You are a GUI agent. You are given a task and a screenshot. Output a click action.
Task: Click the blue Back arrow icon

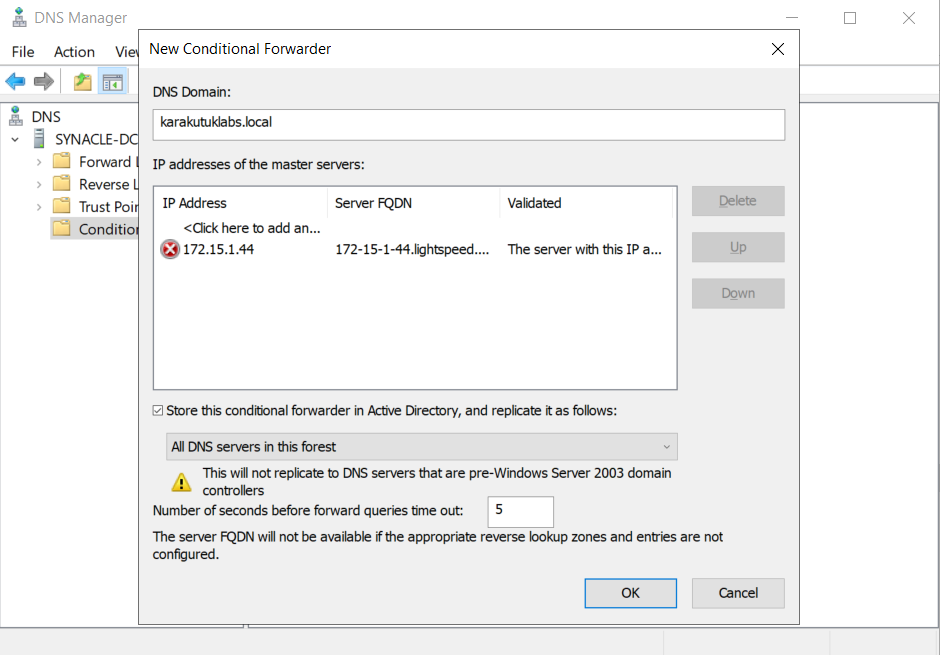pos(16,82)
